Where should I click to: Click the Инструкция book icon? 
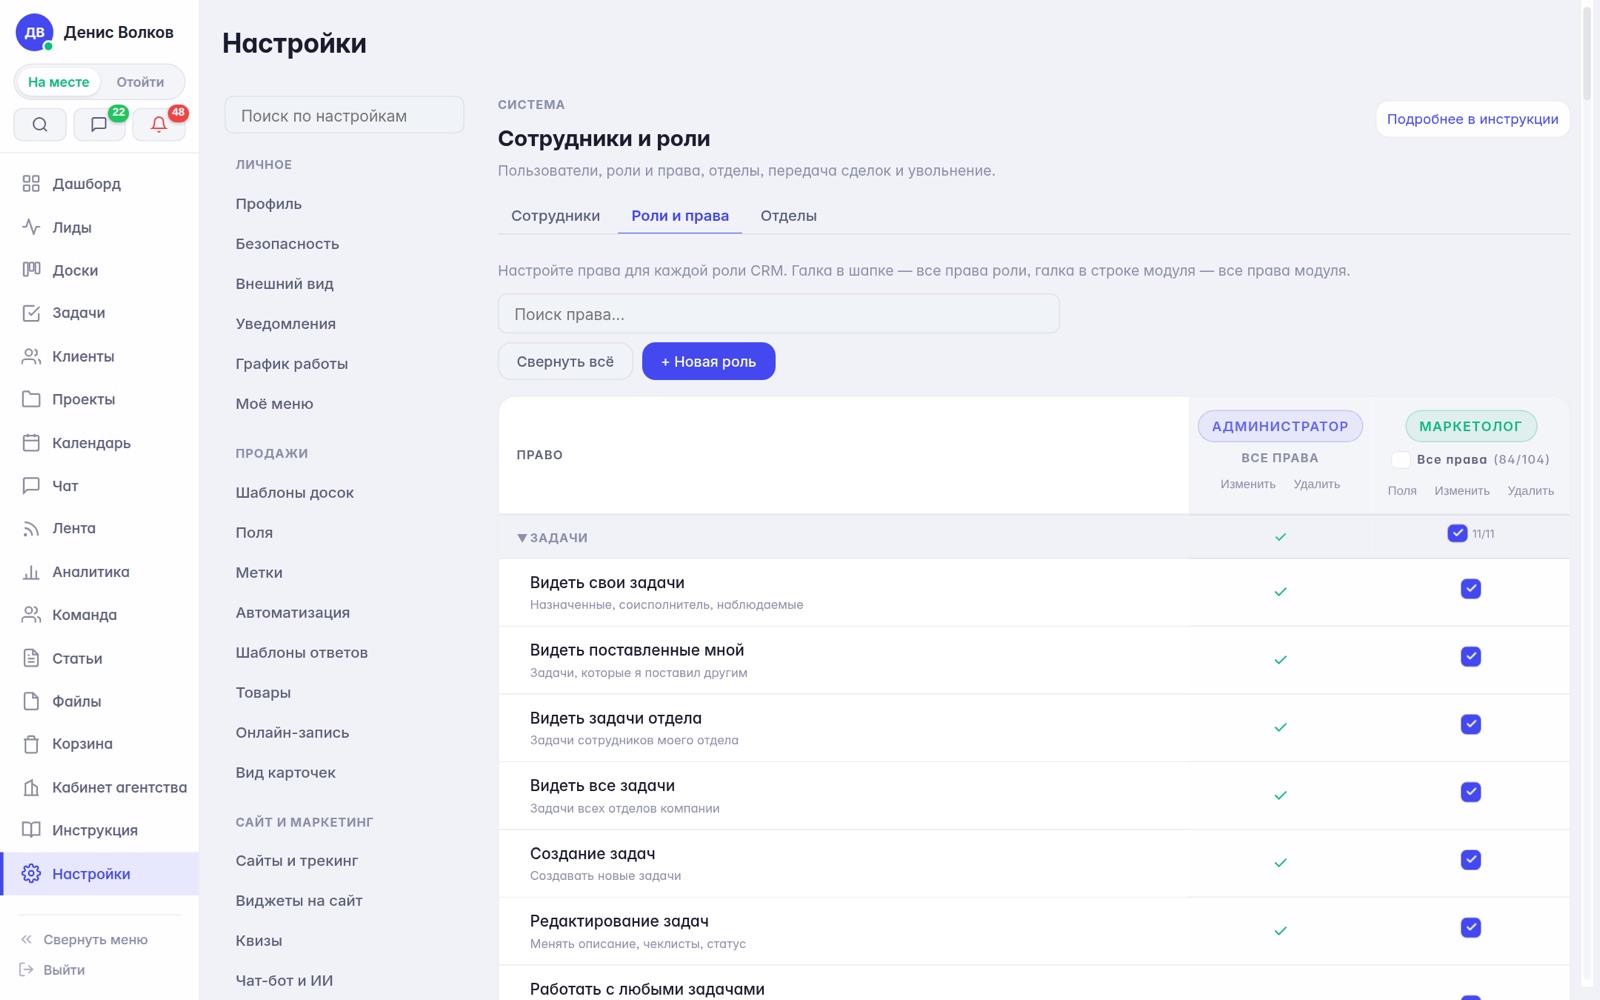click(31, 830)
